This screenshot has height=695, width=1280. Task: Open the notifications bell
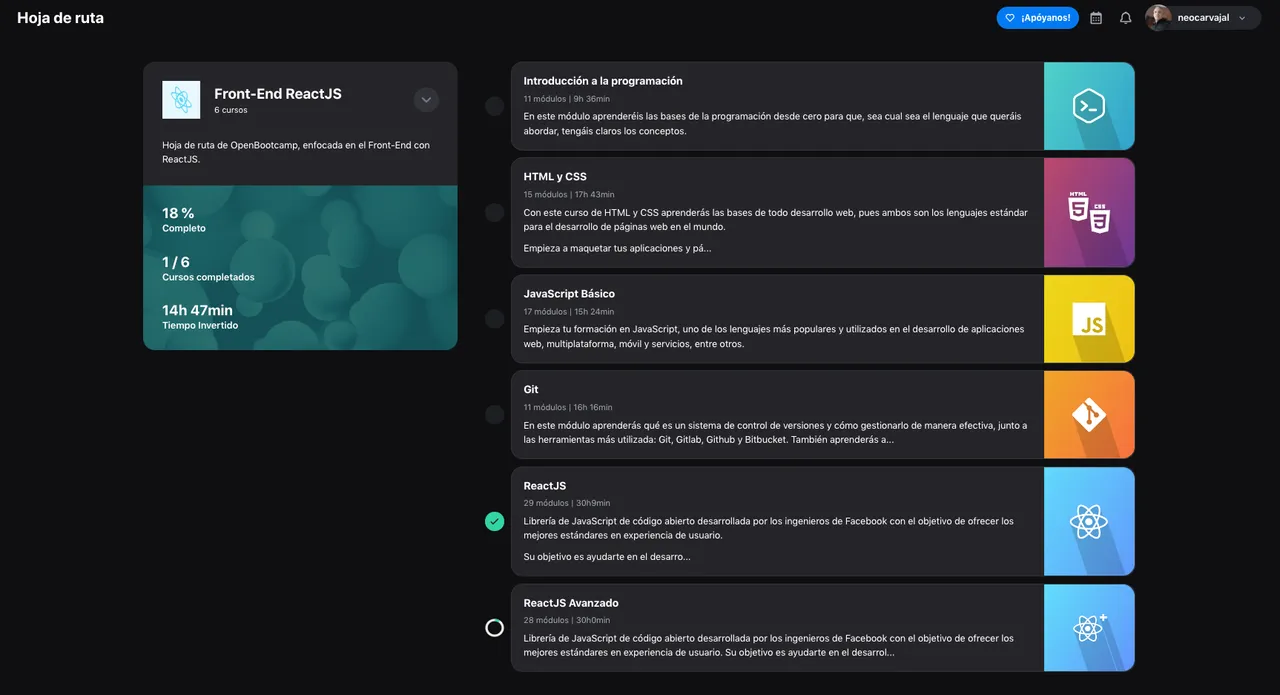point(1126,18)
